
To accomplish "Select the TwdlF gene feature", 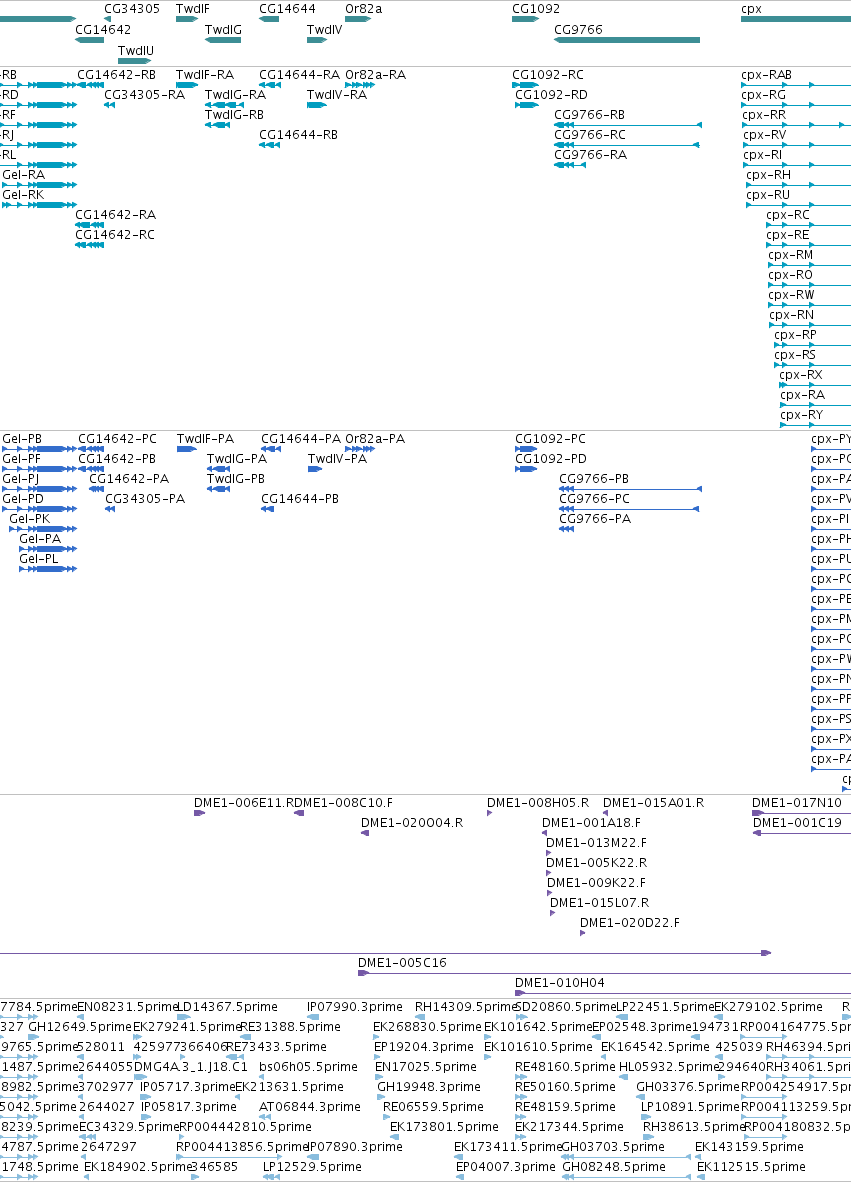I will [x=187, y=19].
